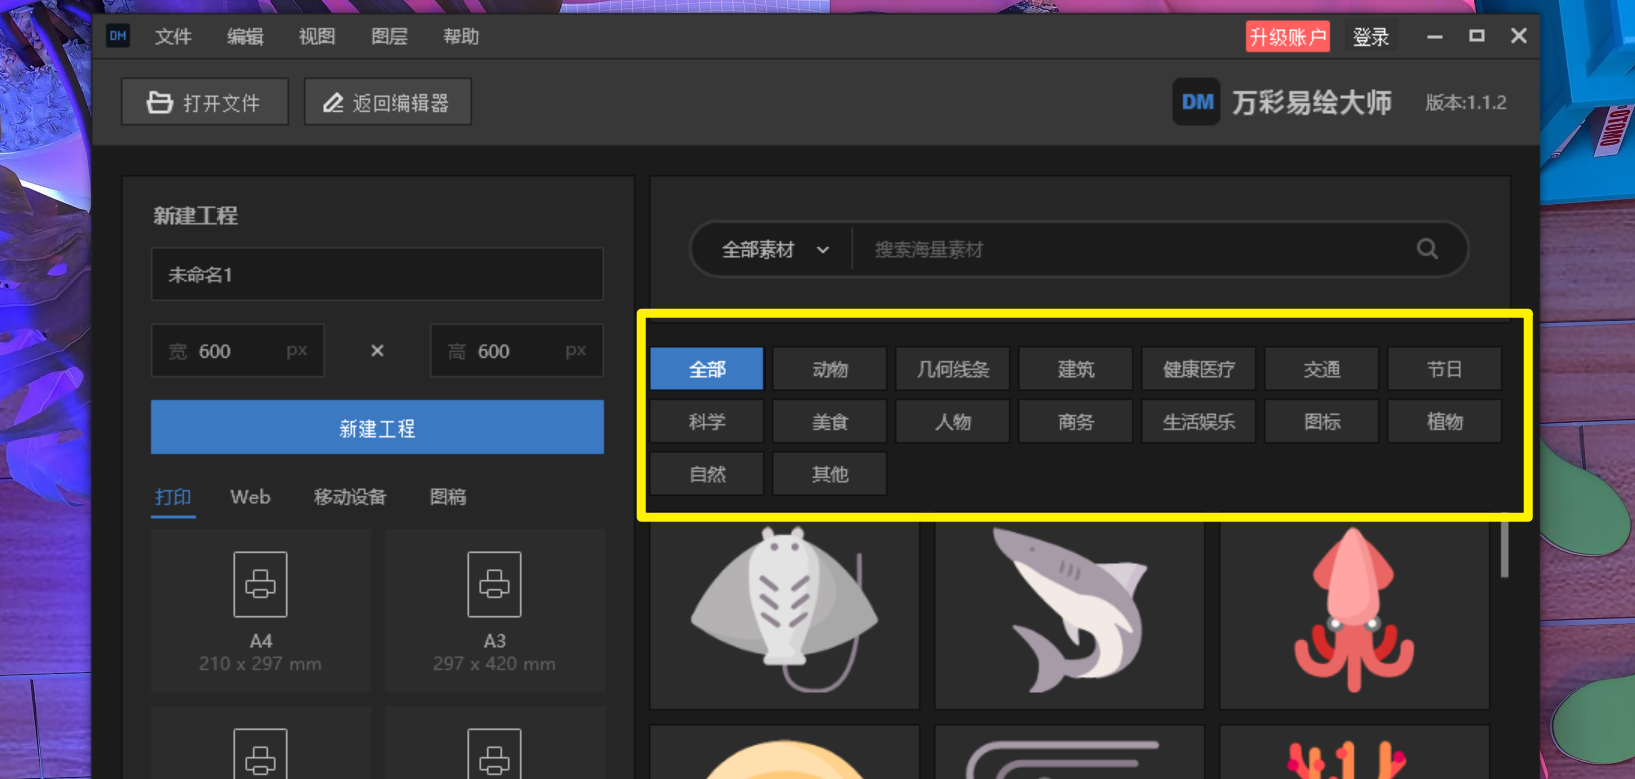Select the 生活娱乐 category filter

tap(1199, 422)
